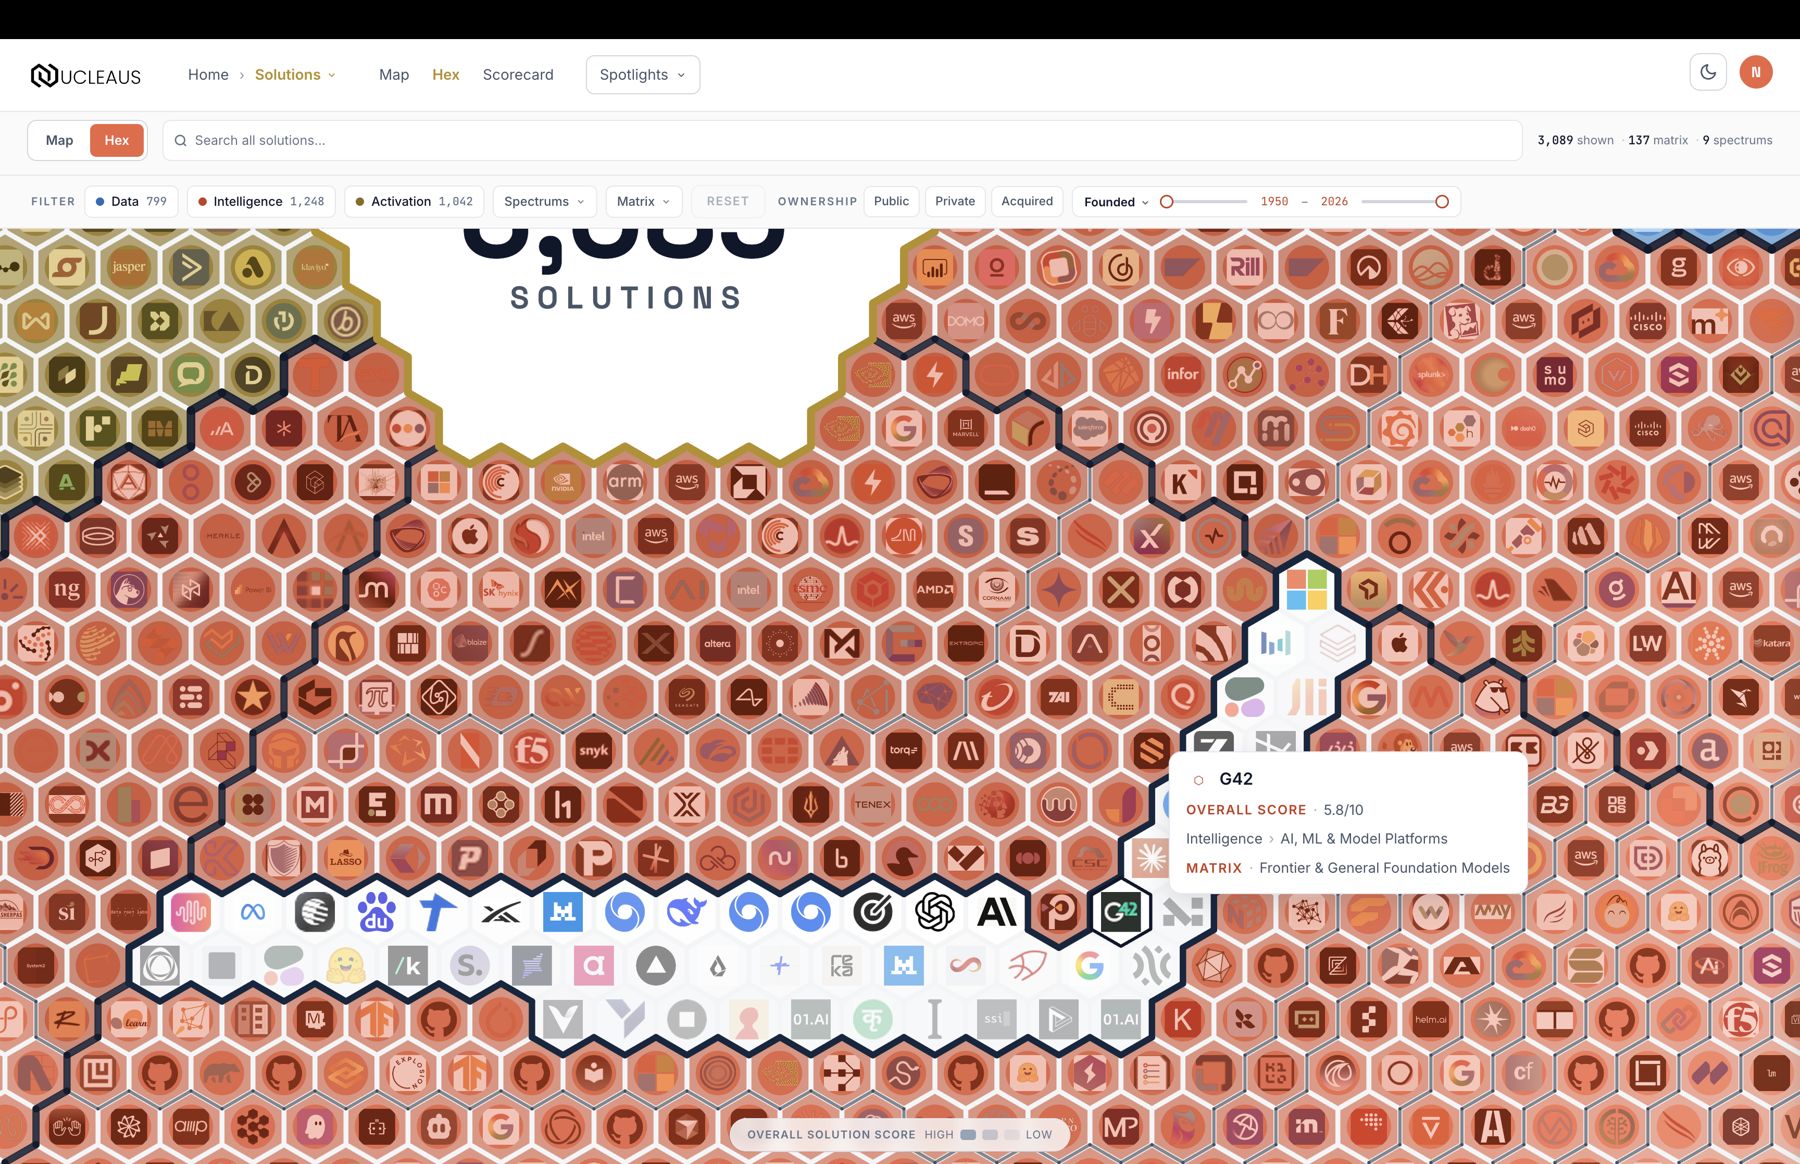Open Map in top navigation
1800x1164 pixels.
[x=394, y=75]
